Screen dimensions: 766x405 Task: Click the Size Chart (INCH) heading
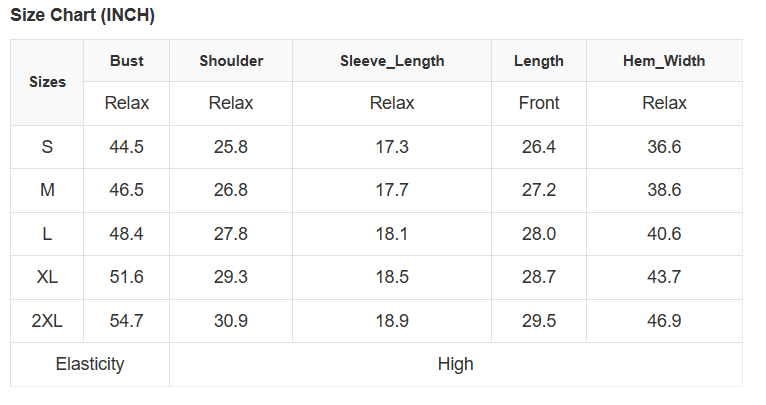click(x=83, y=16)
